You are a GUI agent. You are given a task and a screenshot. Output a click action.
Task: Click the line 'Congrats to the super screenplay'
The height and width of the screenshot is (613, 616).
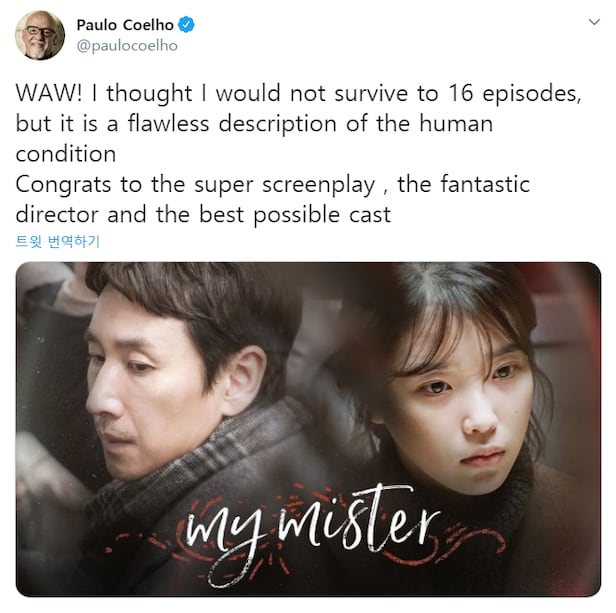point(196,184)
